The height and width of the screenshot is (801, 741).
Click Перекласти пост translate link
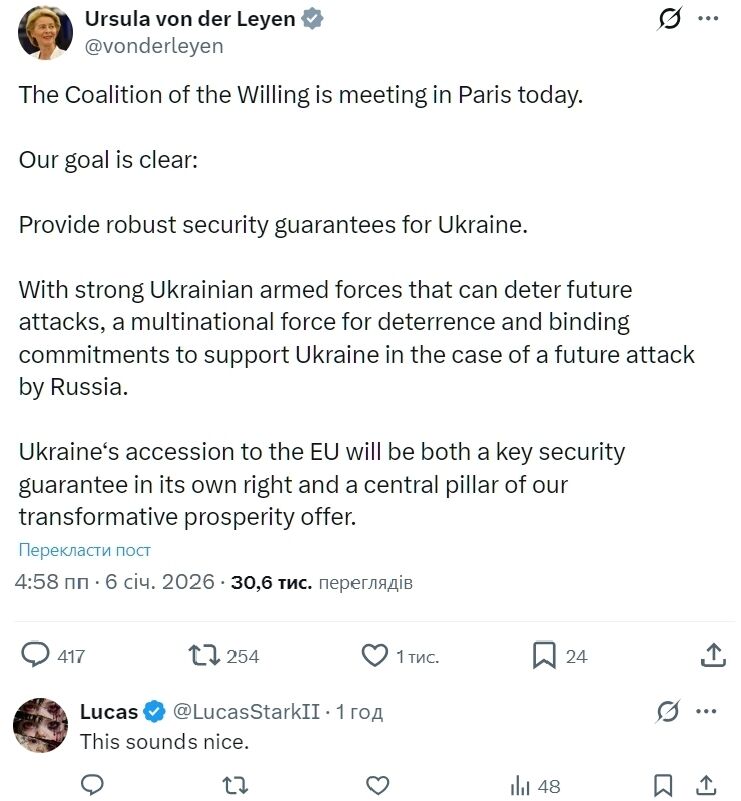click(x=84, y=550)
